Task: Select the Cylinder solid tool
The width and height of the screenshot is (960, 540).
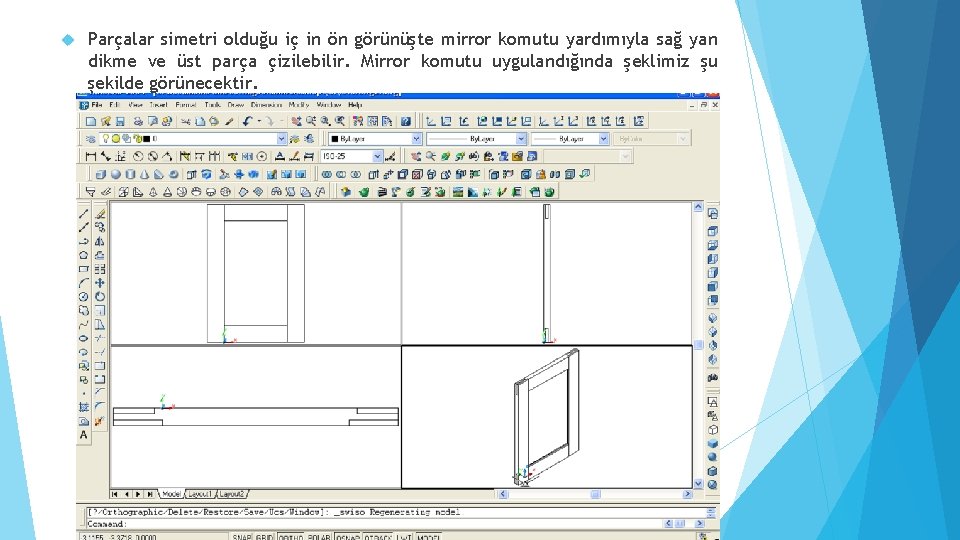Action: point(130,174)
